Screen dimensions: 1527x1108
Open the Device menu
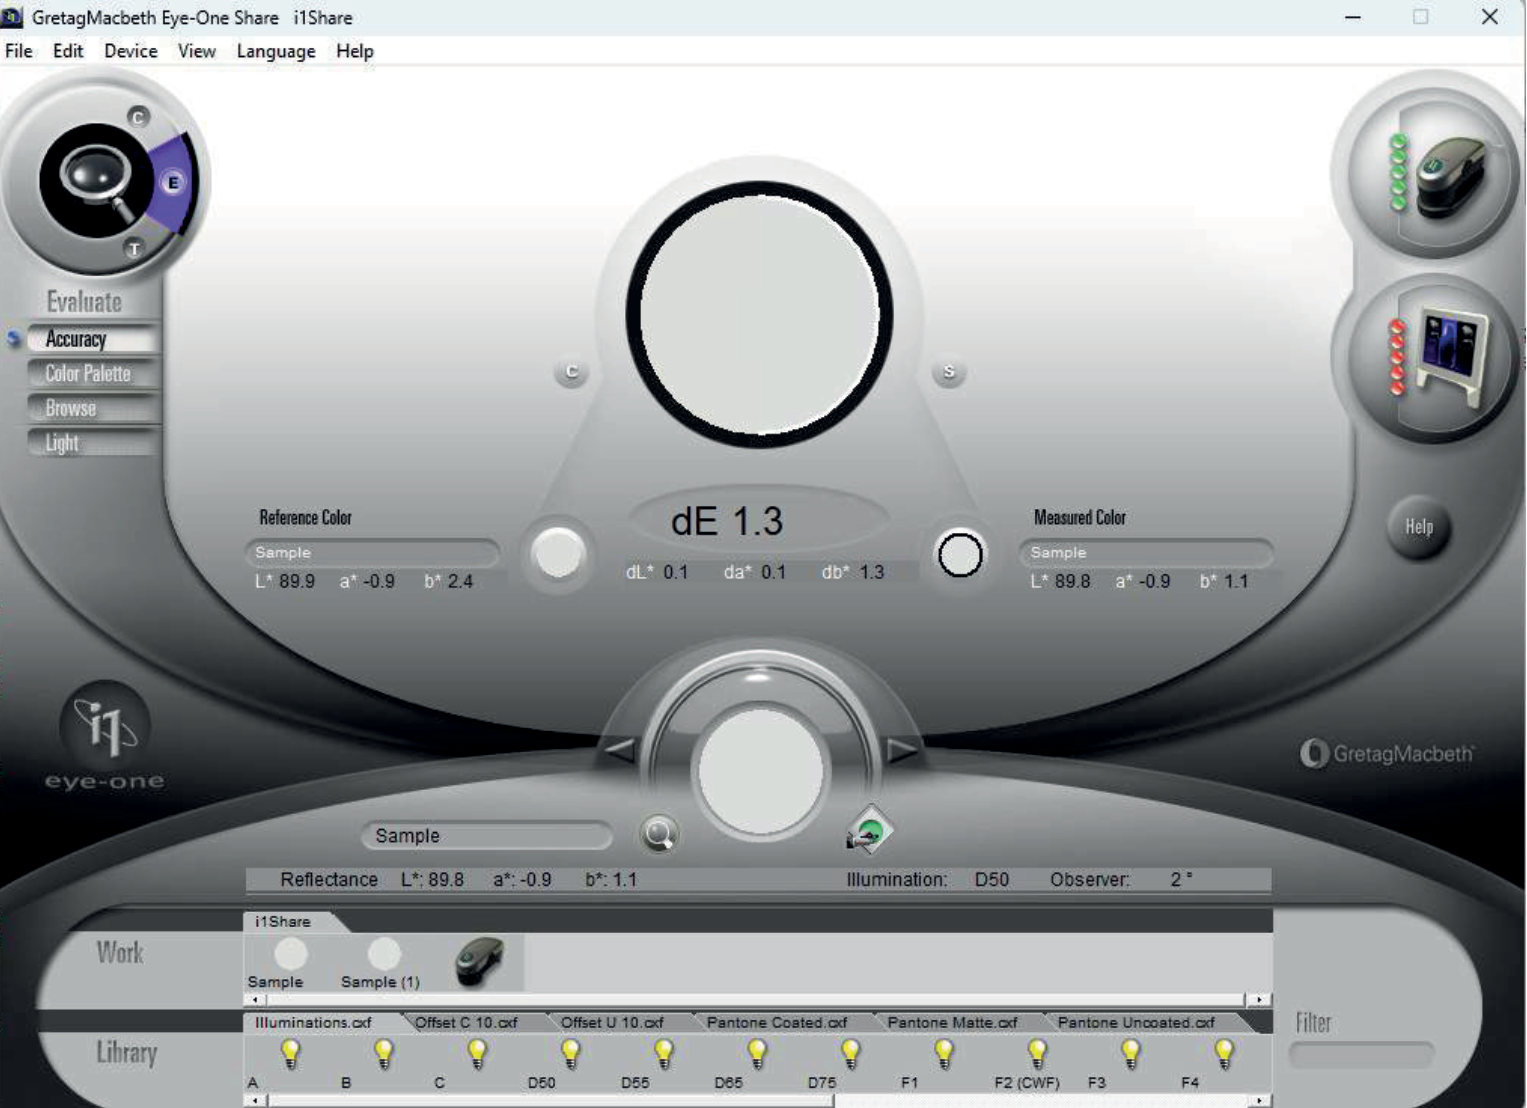131,51
